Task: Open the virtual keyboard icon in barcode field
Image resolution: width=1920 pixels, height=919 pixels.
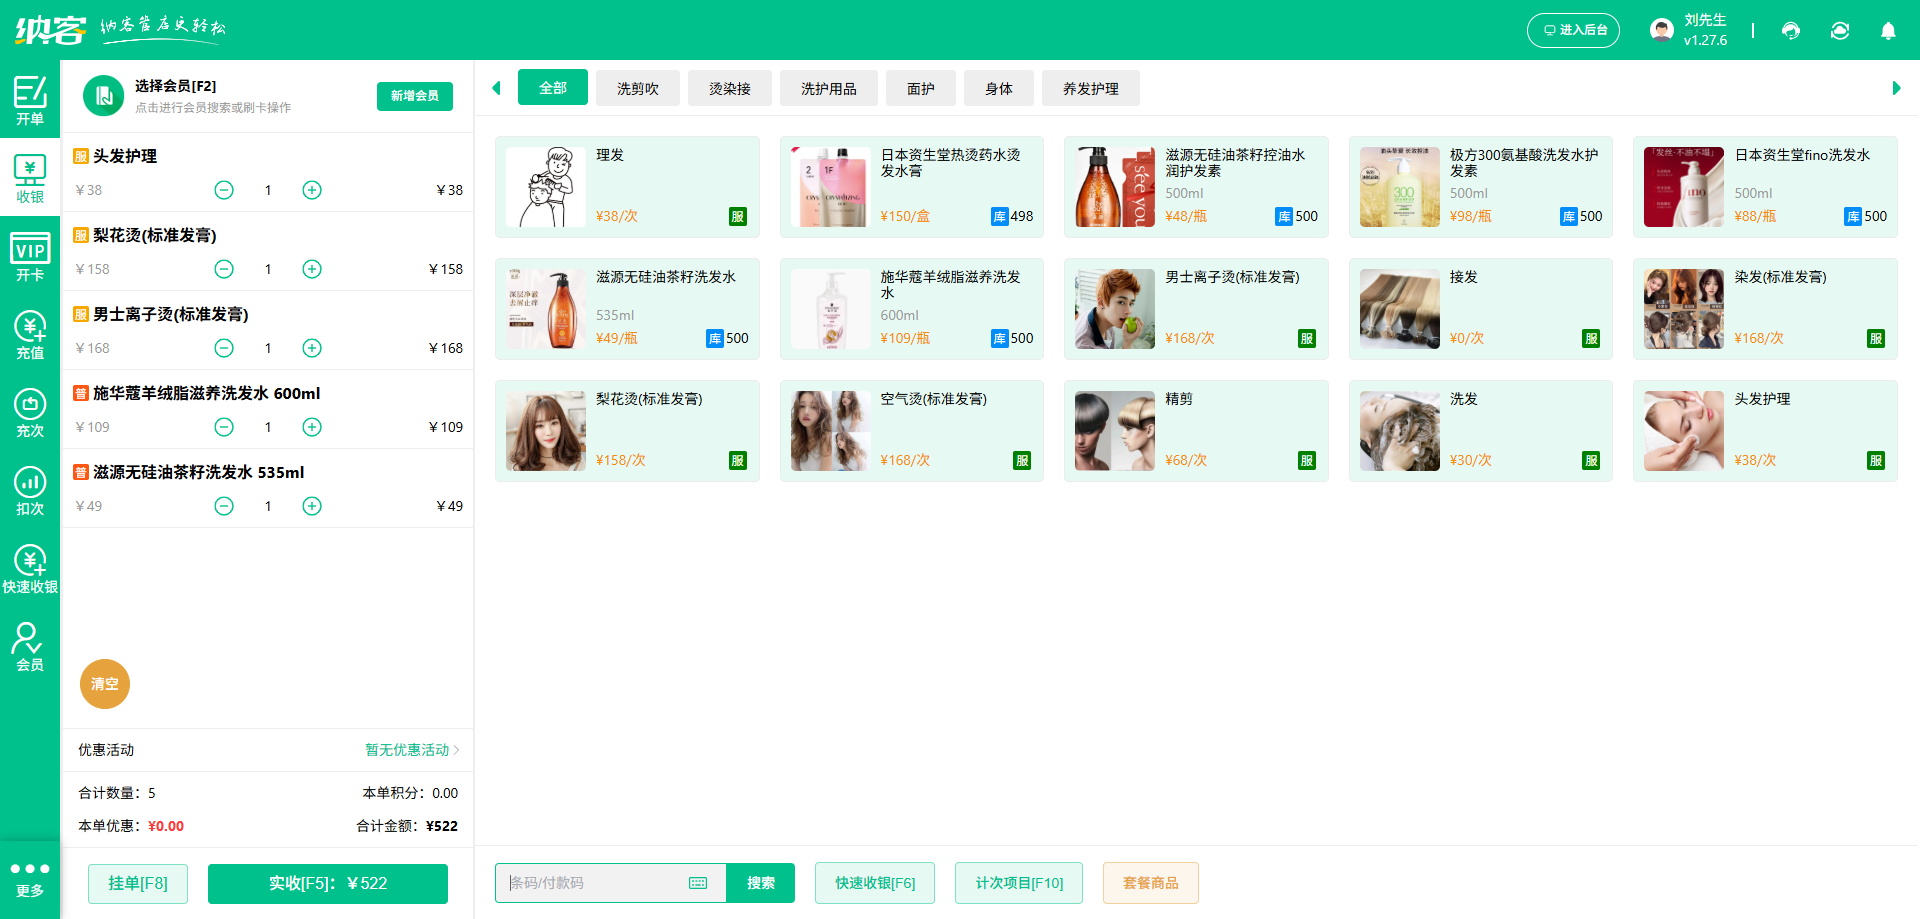Action: point(697,883)
